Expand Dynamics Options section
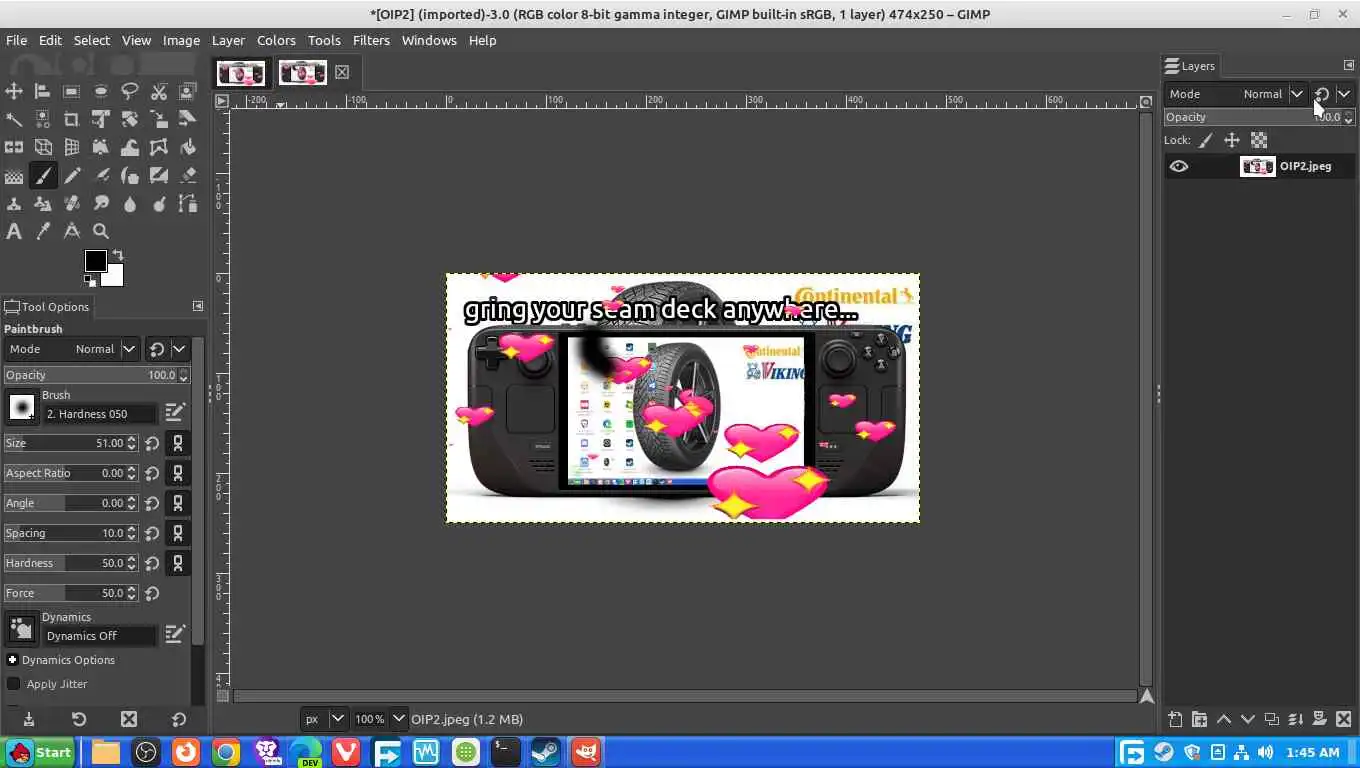 pos(13,660)
